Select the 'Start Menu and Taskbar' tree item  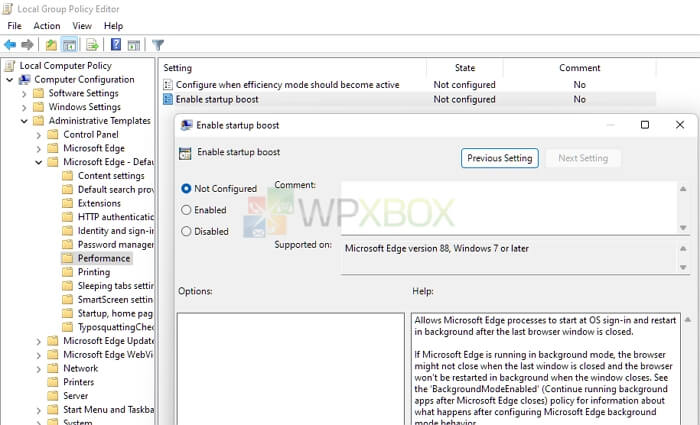click(x=108, y=409)
